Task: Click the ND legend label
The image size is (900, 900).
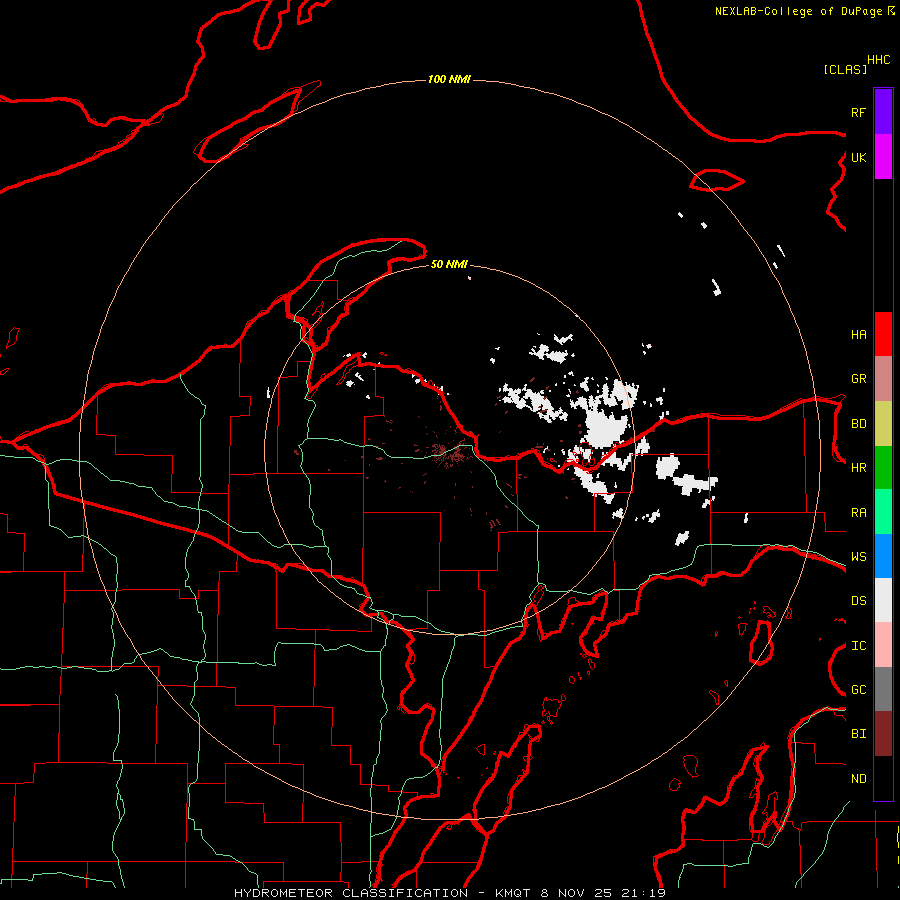Action: pos(858,779)
